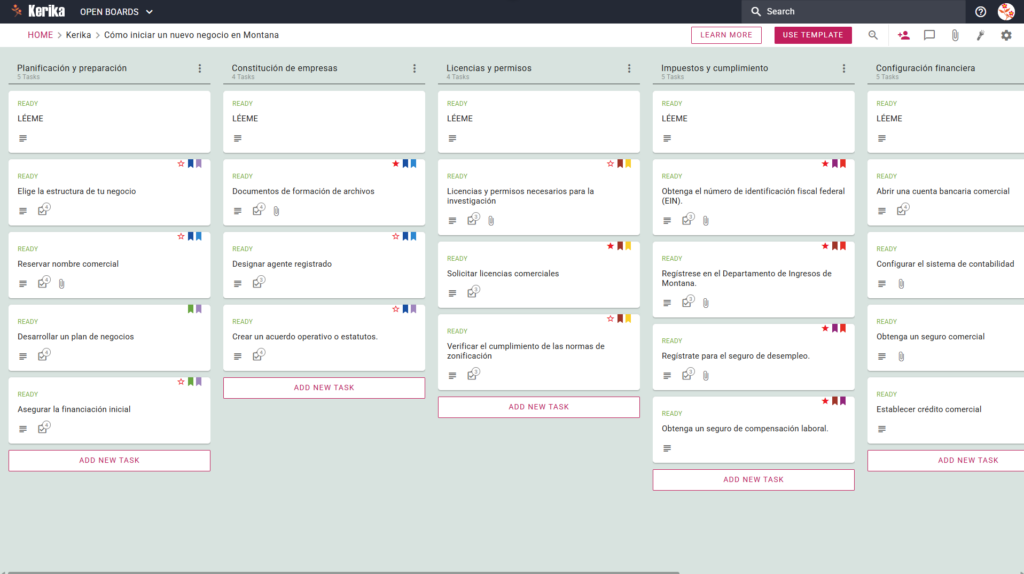The height and width of the screenshot is (574, 1024).
Task: Add new task under 'Constitución de empresas'
Action: [x=324, y=388]
